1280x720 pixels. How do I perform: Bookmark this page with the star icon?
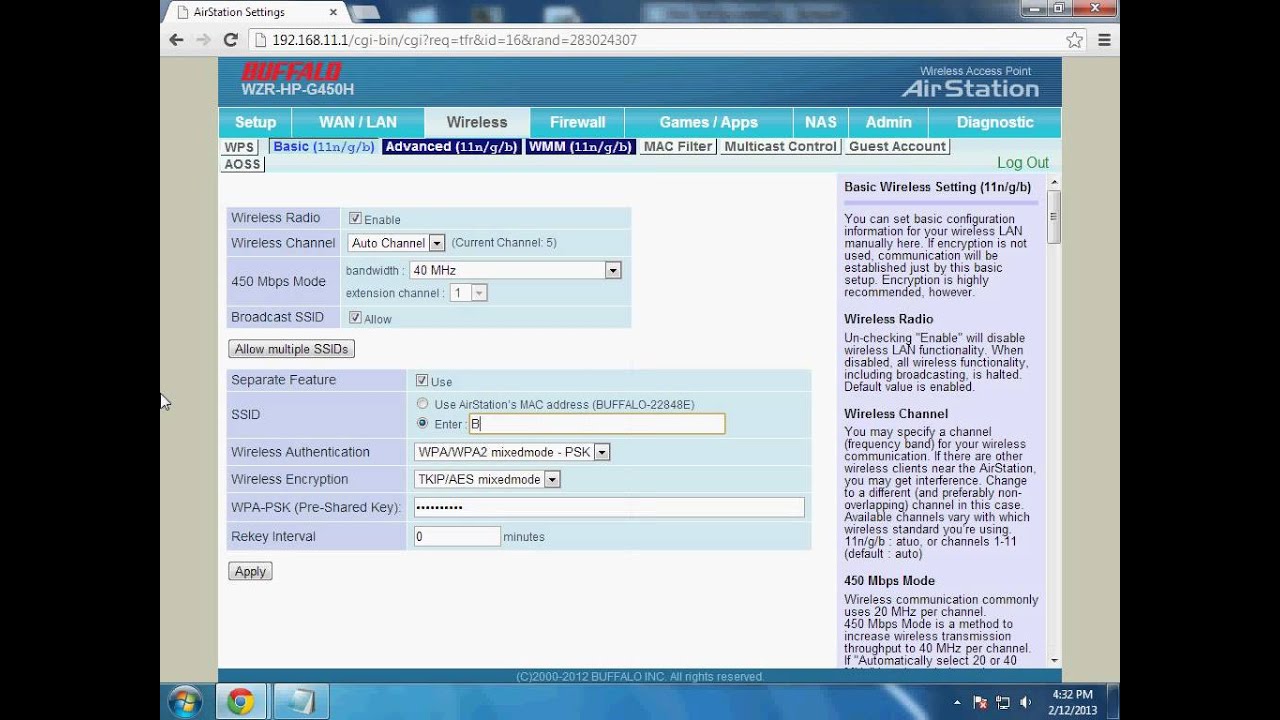point(1075,40)
